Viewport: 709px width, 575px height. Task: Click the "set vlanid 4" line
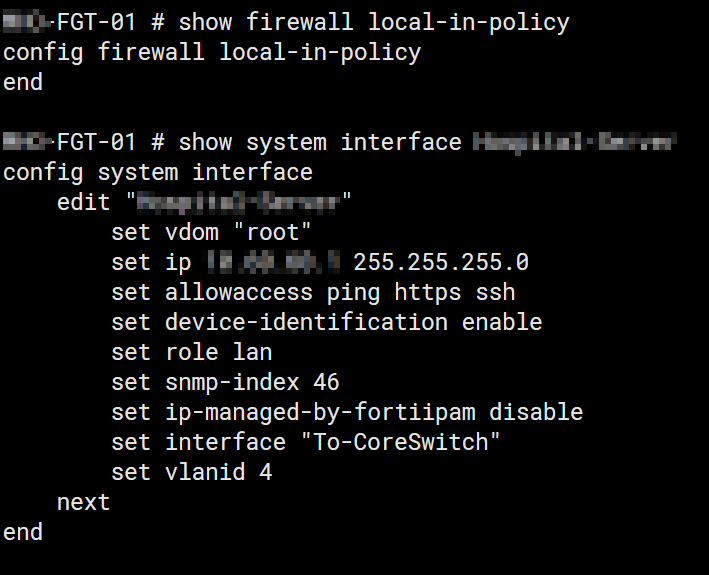coord(191,472)
